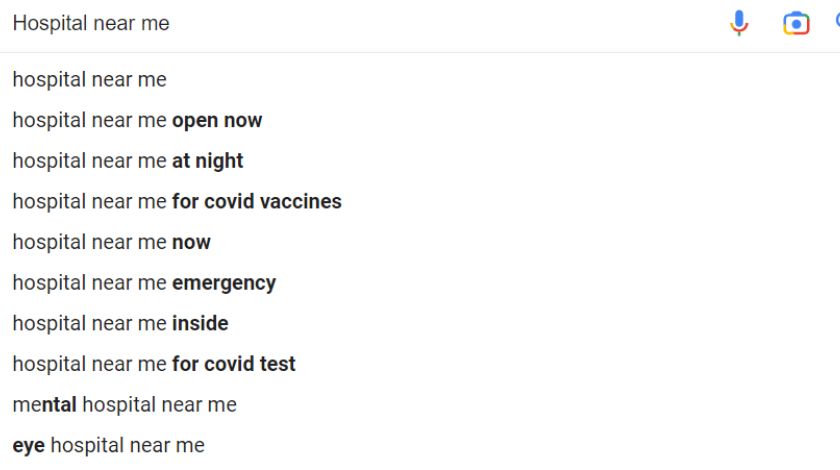Click the bold 'open now' text

(x=217, y=121)
